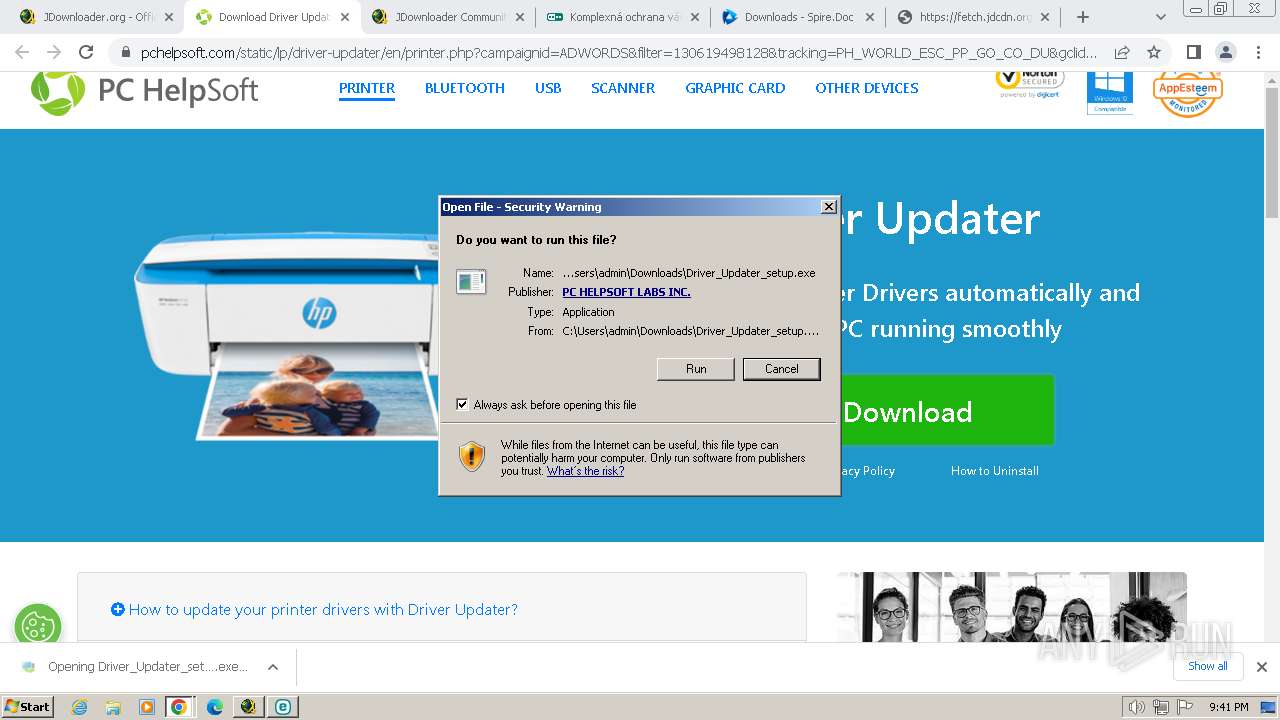Reload the current page
1280x720 pixels.
click(x=86, y=53)
